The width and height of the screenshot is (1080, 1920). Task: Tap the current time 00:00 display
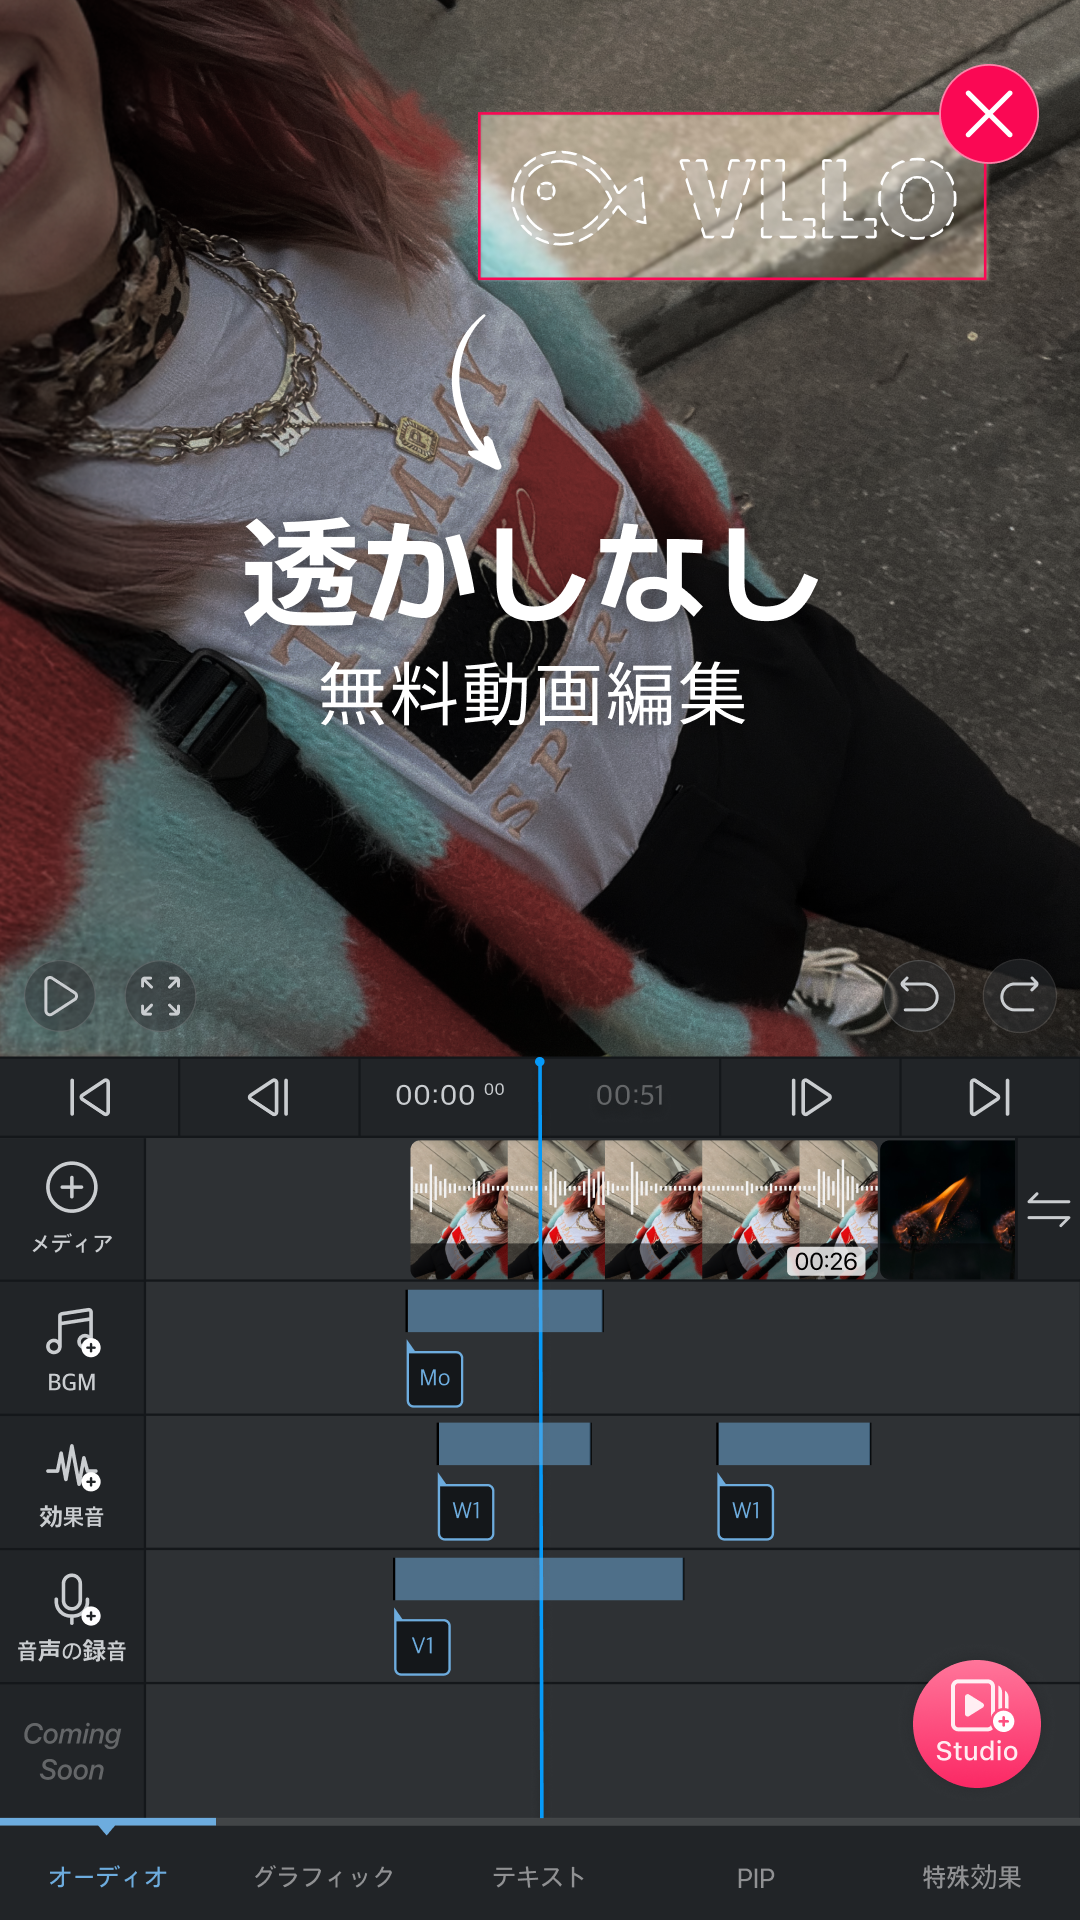(450, 1095)
